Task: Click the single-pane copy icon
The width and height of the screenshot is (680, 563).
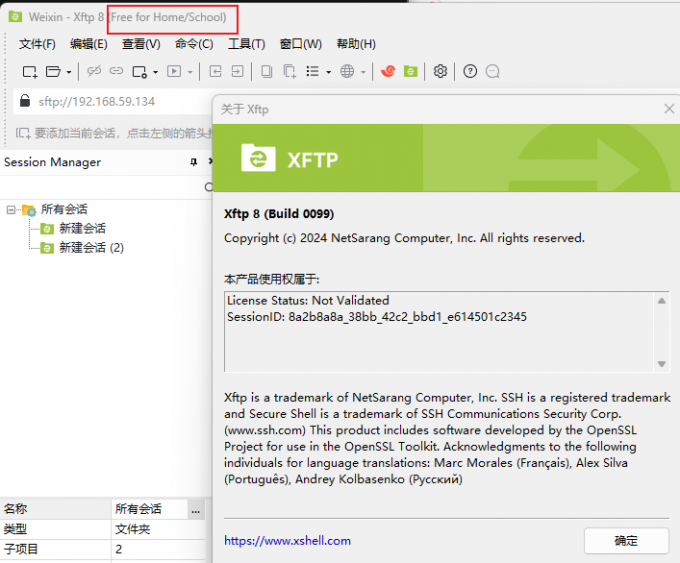Action: (266, 71)
